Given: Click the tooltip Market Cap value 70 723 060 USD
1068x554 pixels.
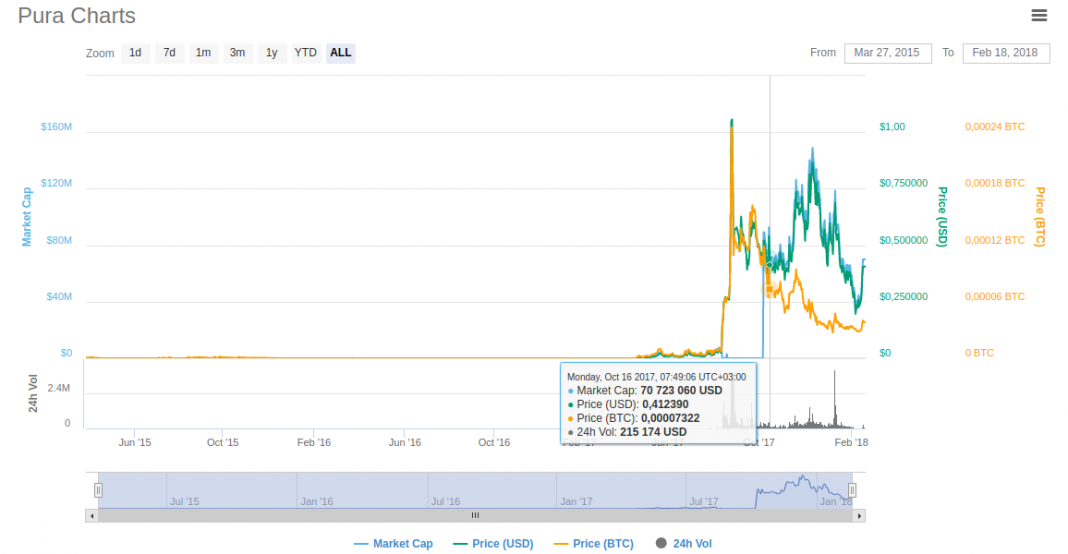Looking at the screenshot, I should pos(681,390).
